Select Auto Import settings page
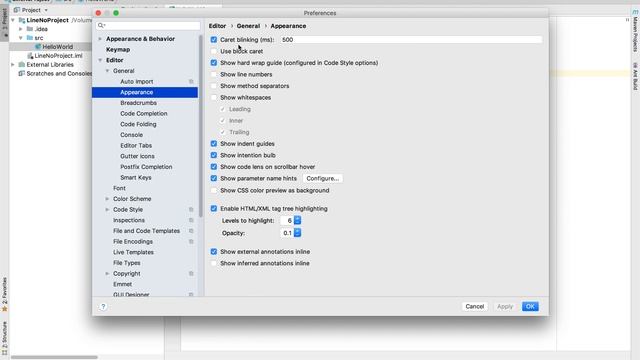This screenshot has height=360, width=640. tap(137, 82)
